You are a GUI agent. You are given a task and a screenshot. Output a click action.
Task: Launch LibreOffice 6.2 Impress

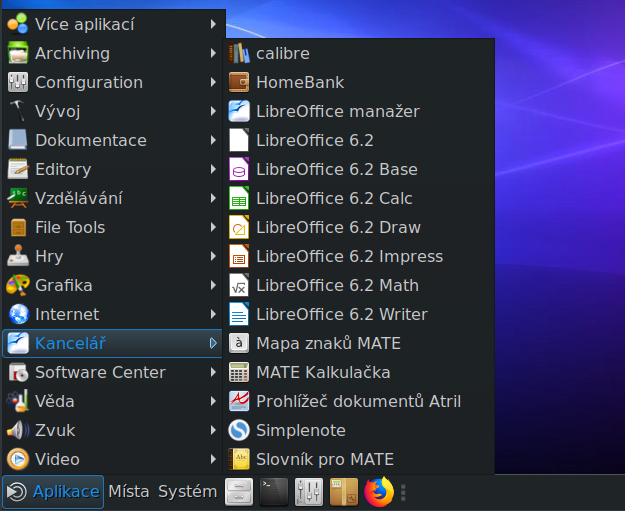(349, 256)
